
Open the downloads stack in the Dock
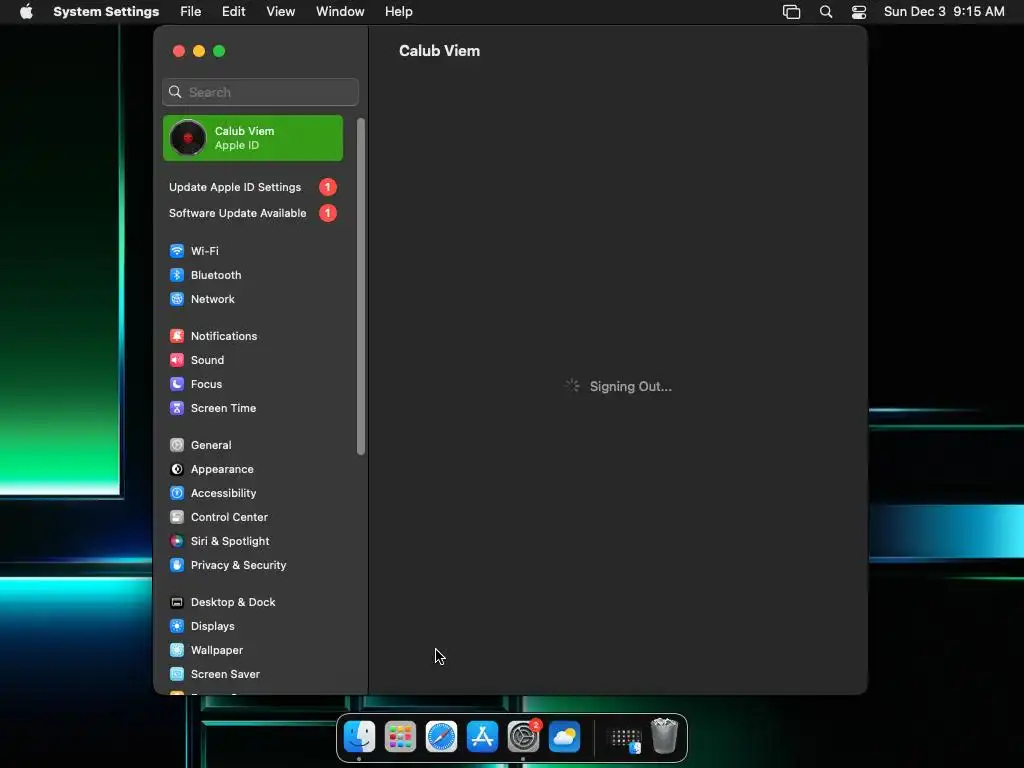[x=626, y=739]
